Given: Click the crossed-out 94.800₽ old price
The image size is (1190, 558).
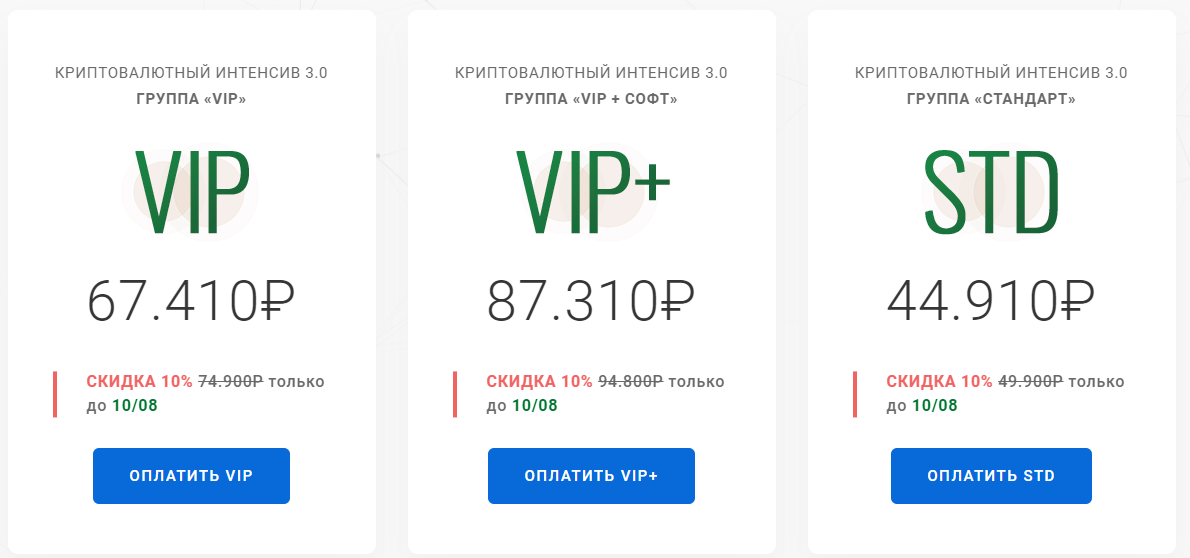Looking at the screenshot, I should (x=631, y=382).
